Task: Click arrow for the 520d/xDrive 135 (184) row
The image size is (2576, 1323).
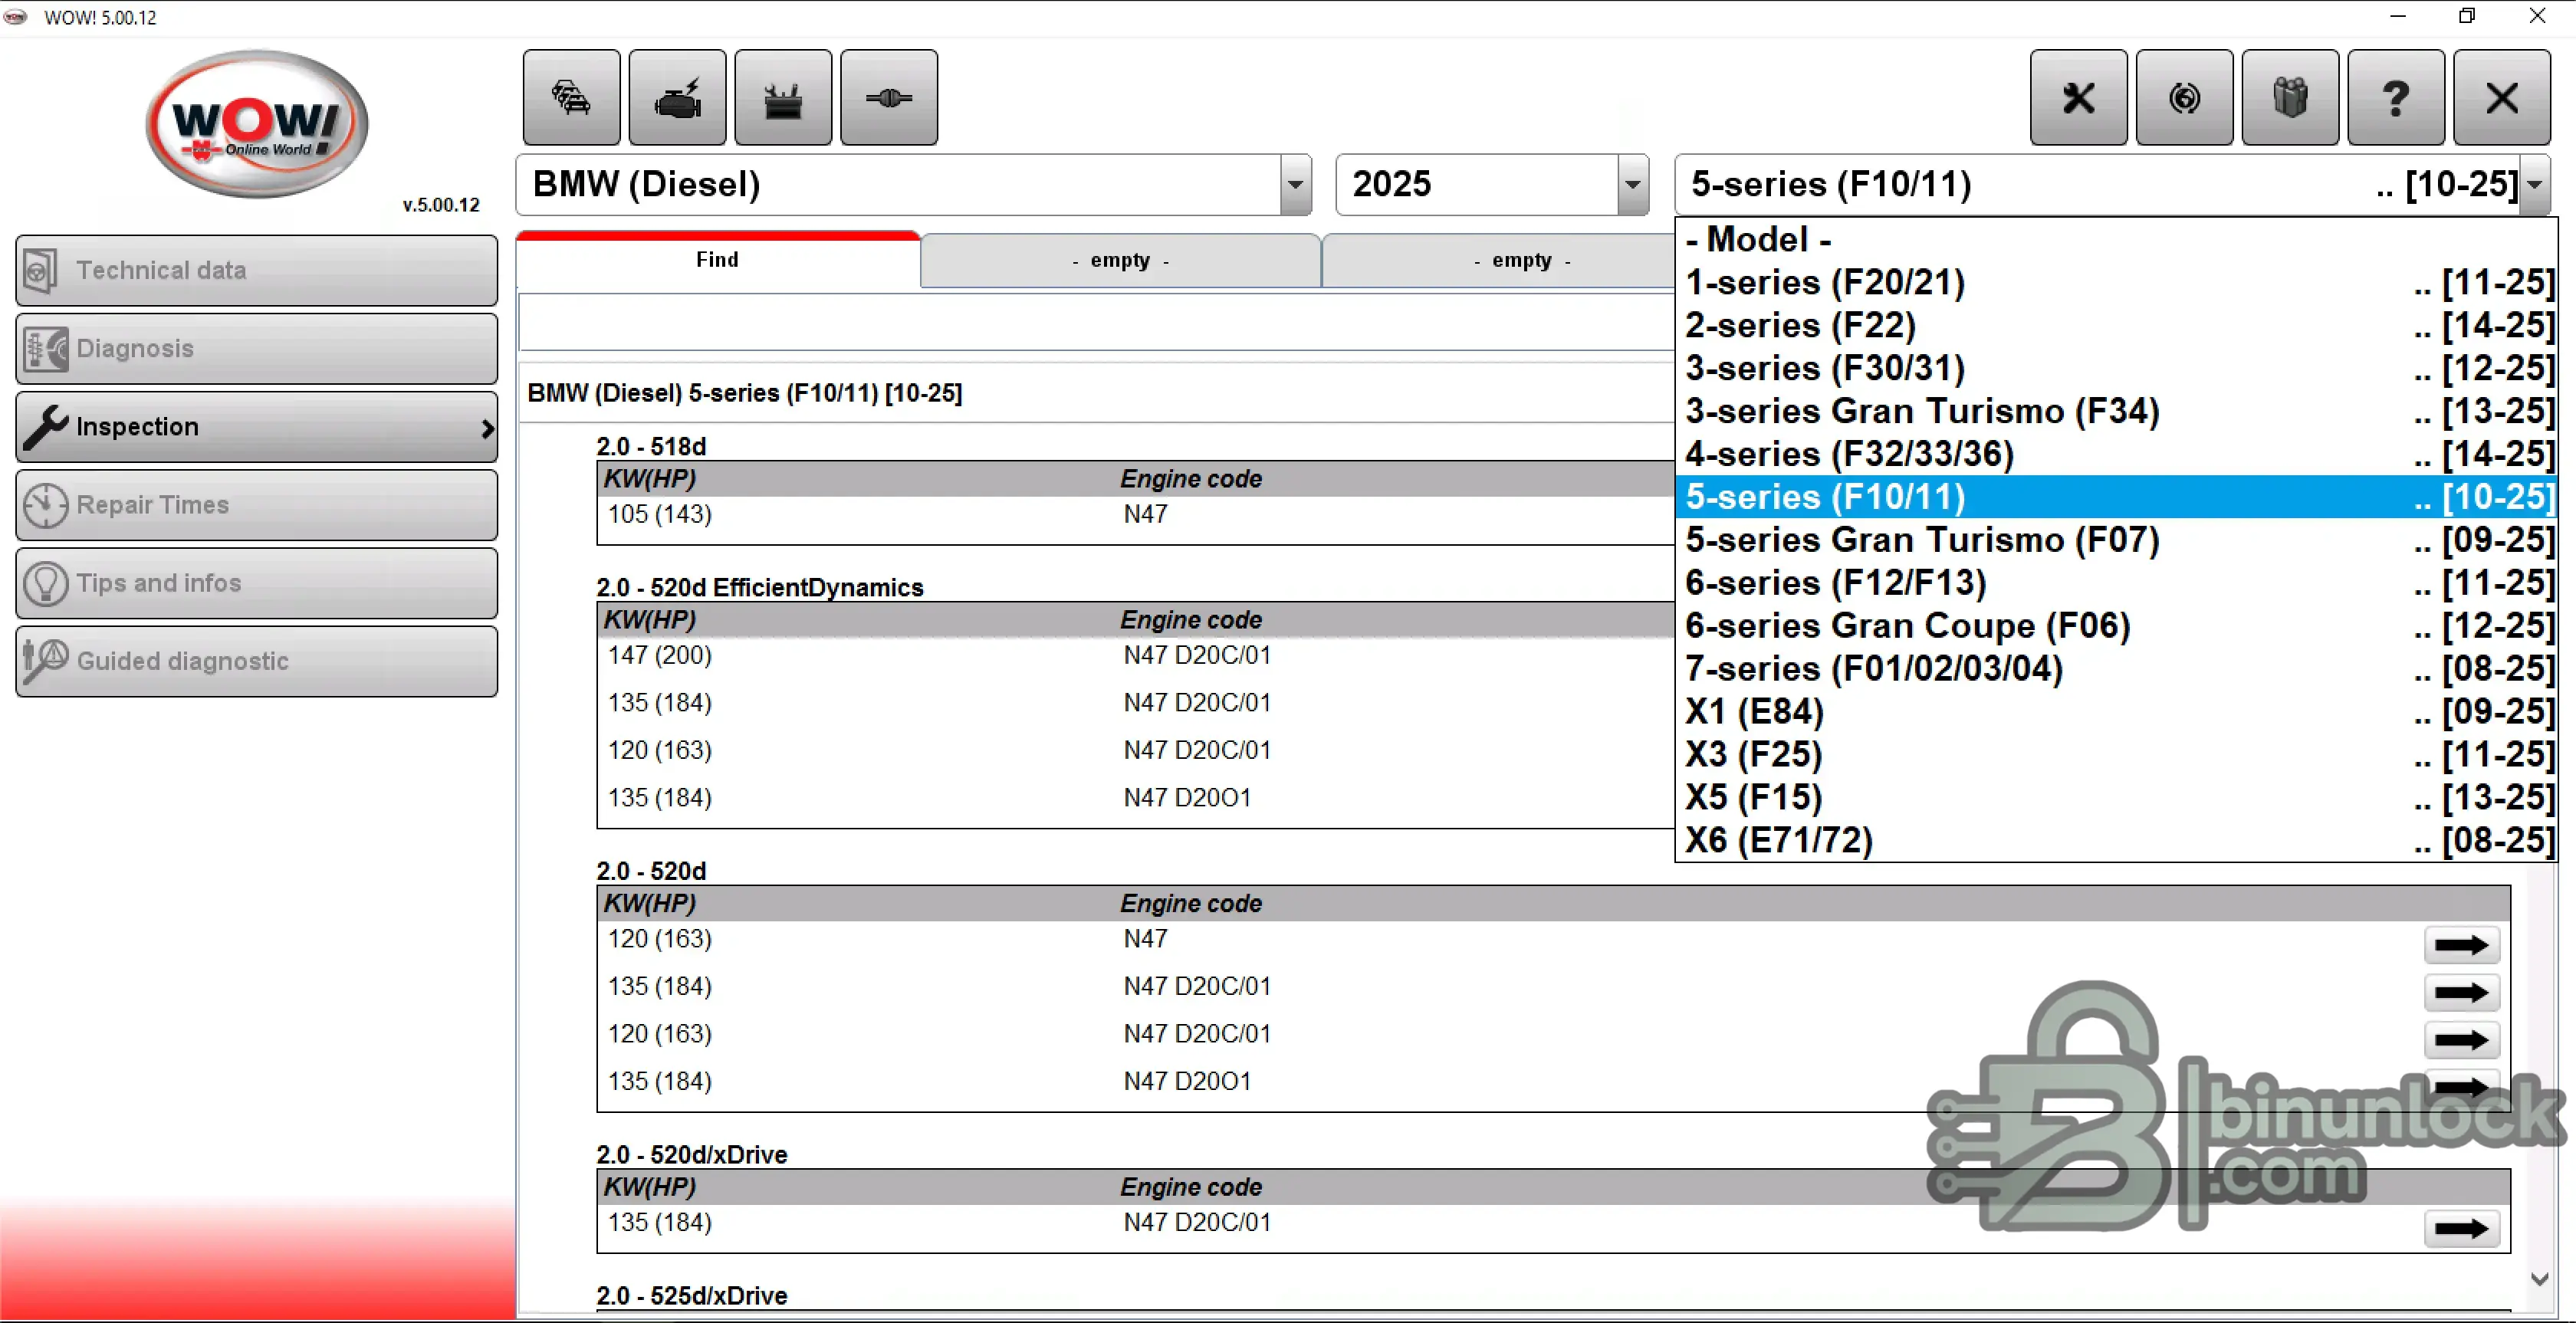Action: [2462, 1228]
